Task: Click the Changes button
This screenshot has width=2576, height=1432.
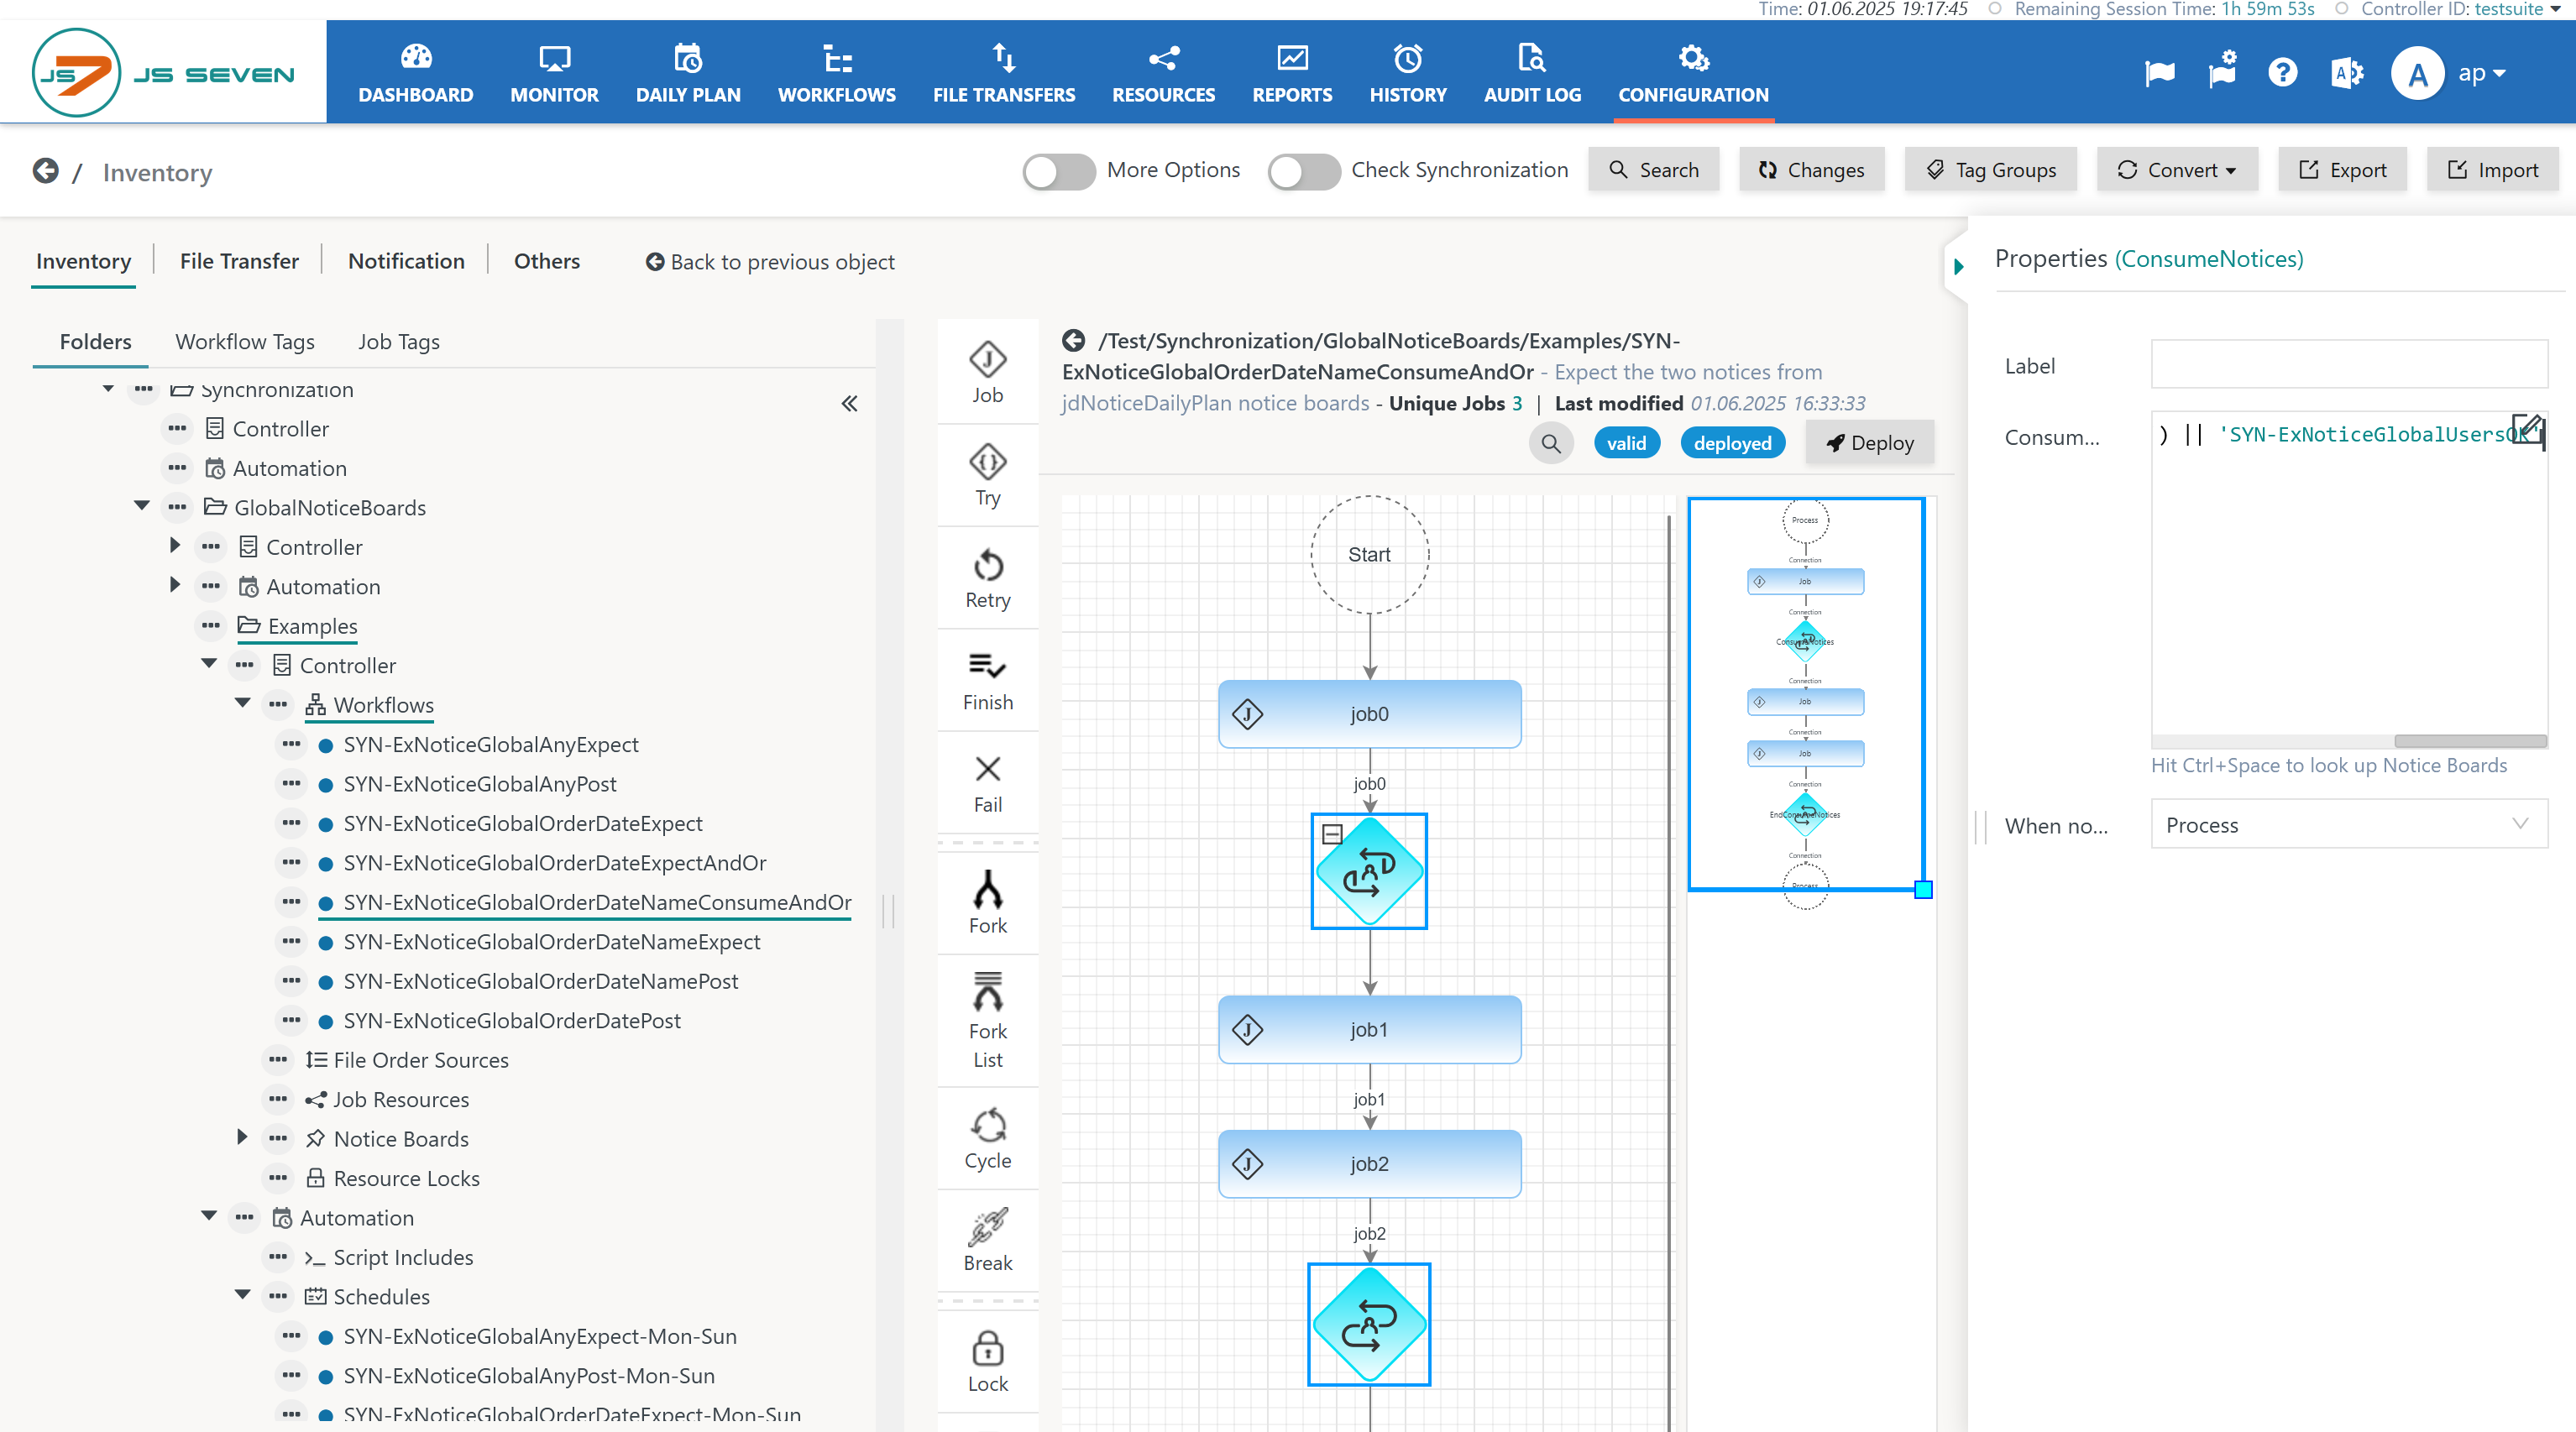Action: [1811, 170]
